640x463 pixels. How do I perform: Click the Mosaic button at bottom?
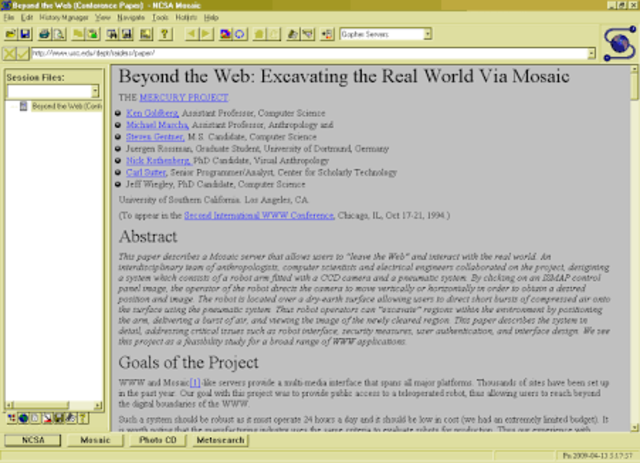[96, 440]
